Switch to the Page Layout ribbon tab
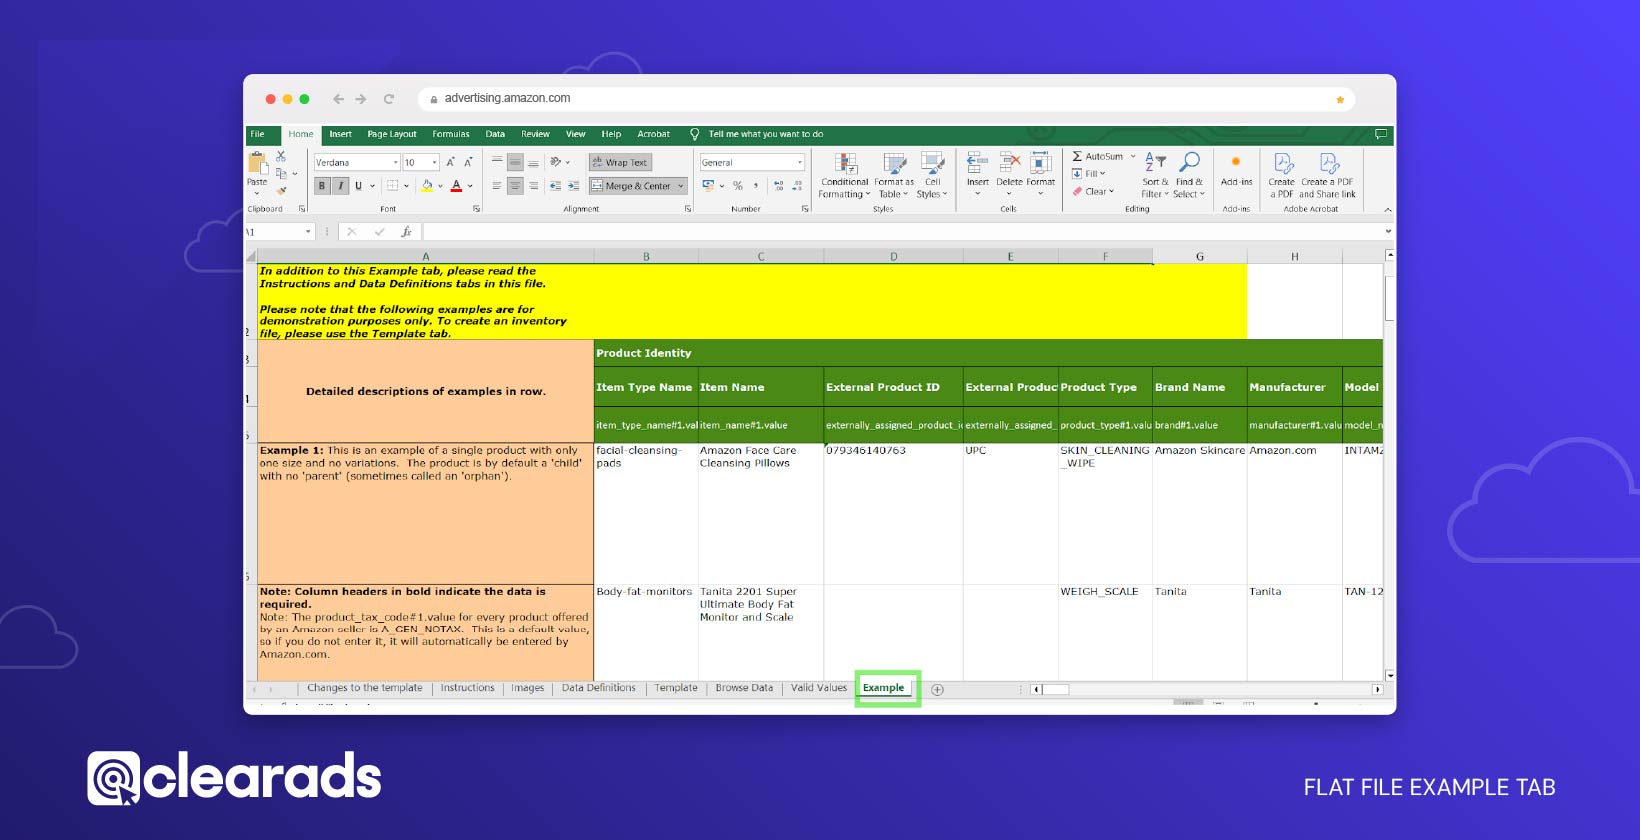This screenshot has height=840, width=1640. [x=392, y=134]
